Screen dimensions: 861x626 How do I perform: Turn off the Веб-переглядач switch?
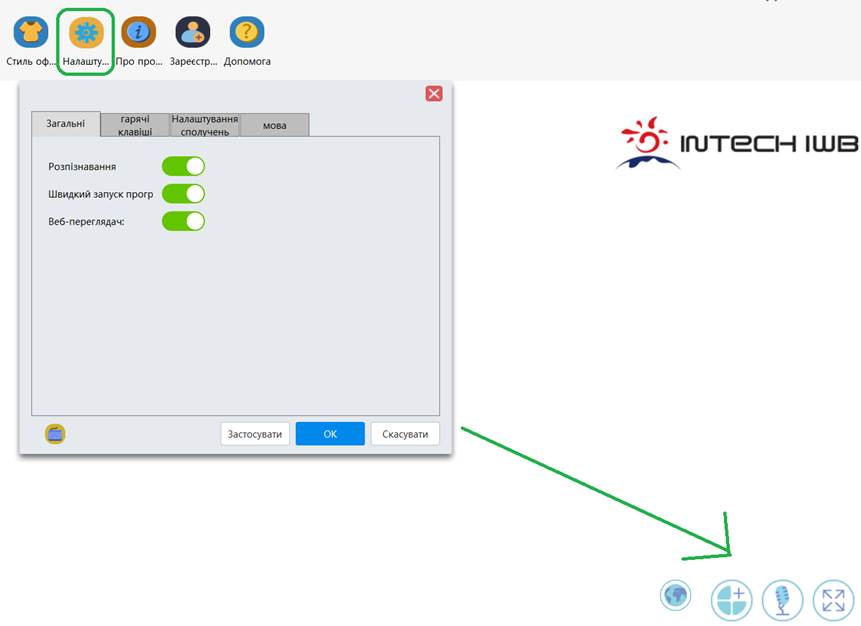183,220
